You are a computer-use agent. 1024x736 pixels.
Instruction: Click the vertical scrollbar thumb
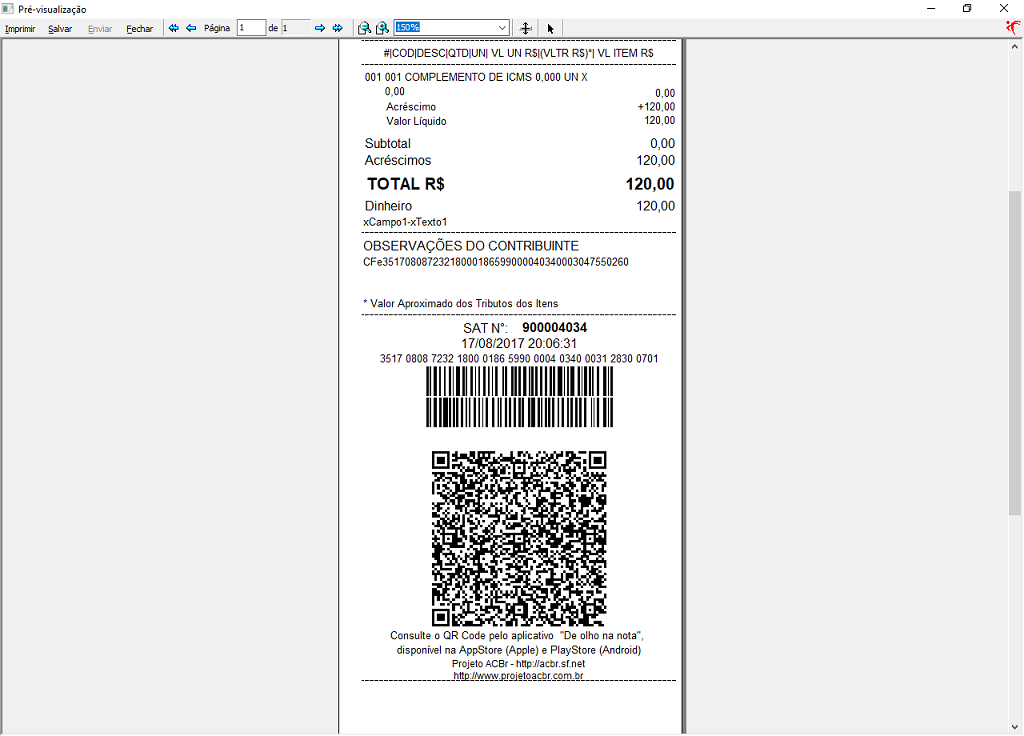point(1015,353)
